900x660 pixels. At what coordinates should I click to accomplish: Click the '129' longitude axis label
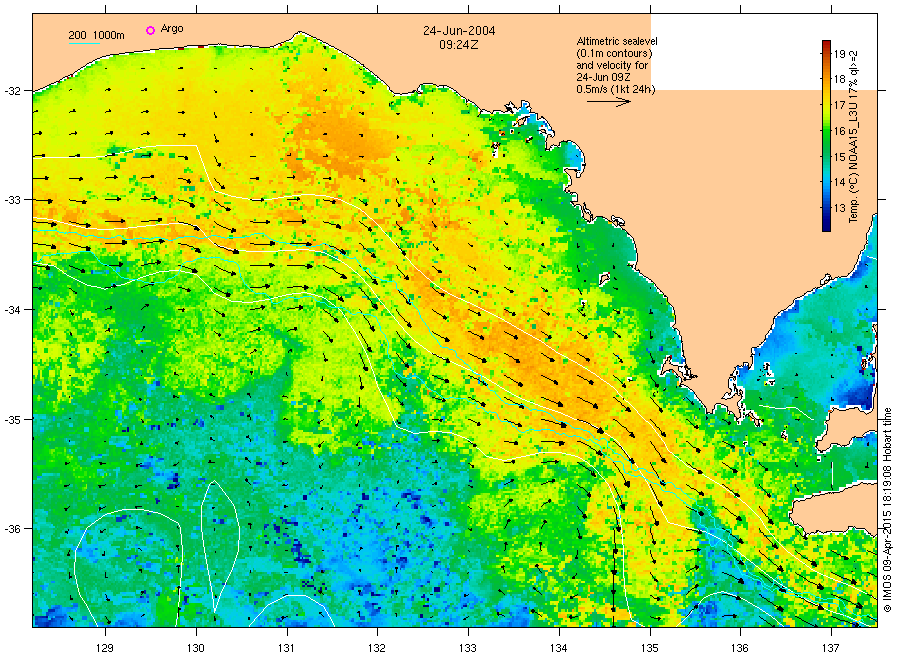104,648
